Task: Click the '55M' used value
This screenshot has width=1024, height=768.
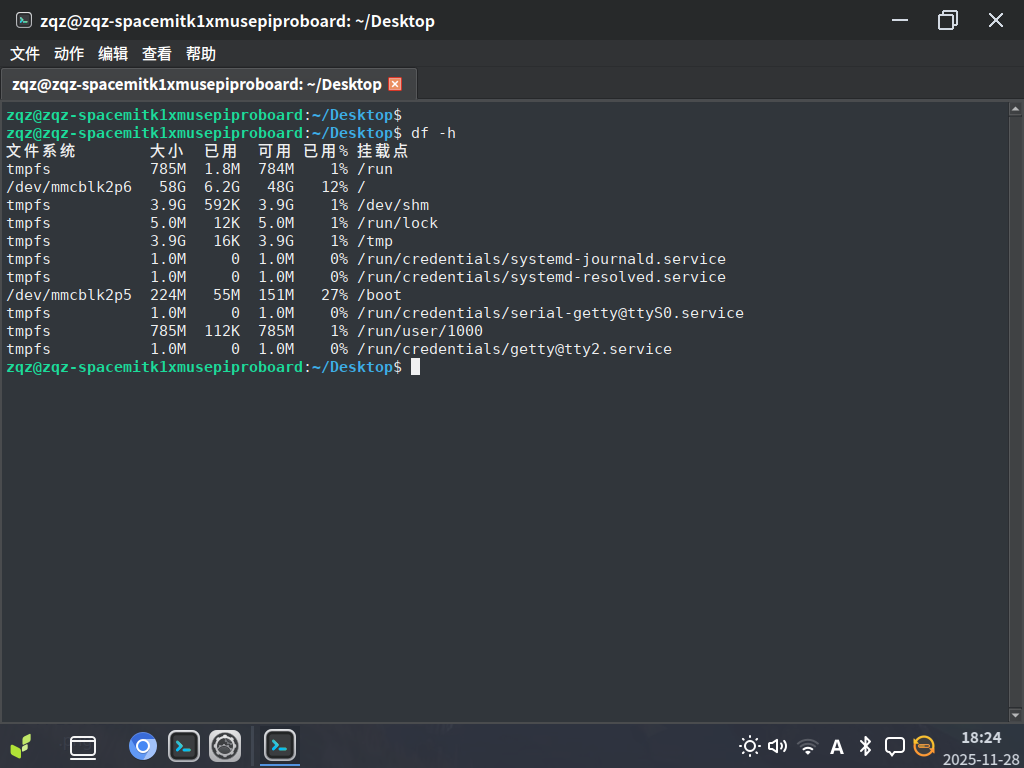Action: pyautogui.click(x=227, y=295)
